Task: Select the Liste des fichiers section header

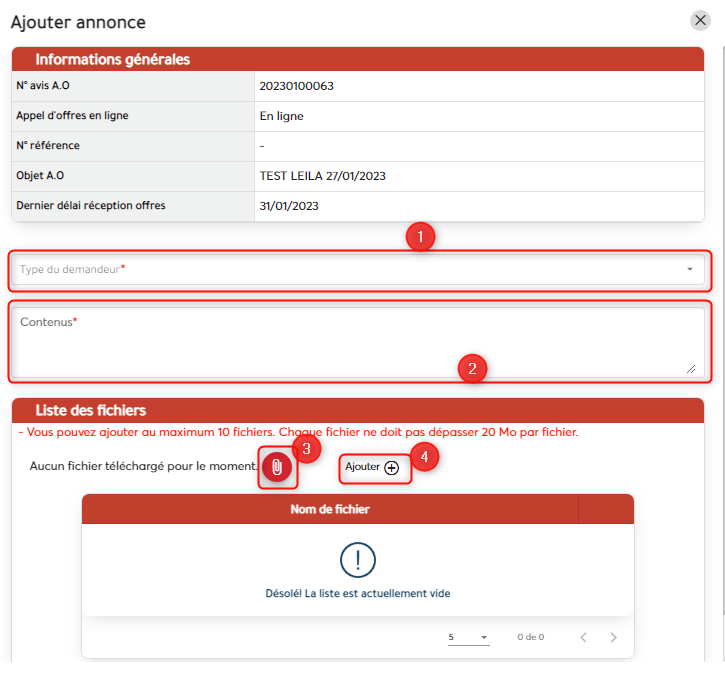Action: pos(91,410)
